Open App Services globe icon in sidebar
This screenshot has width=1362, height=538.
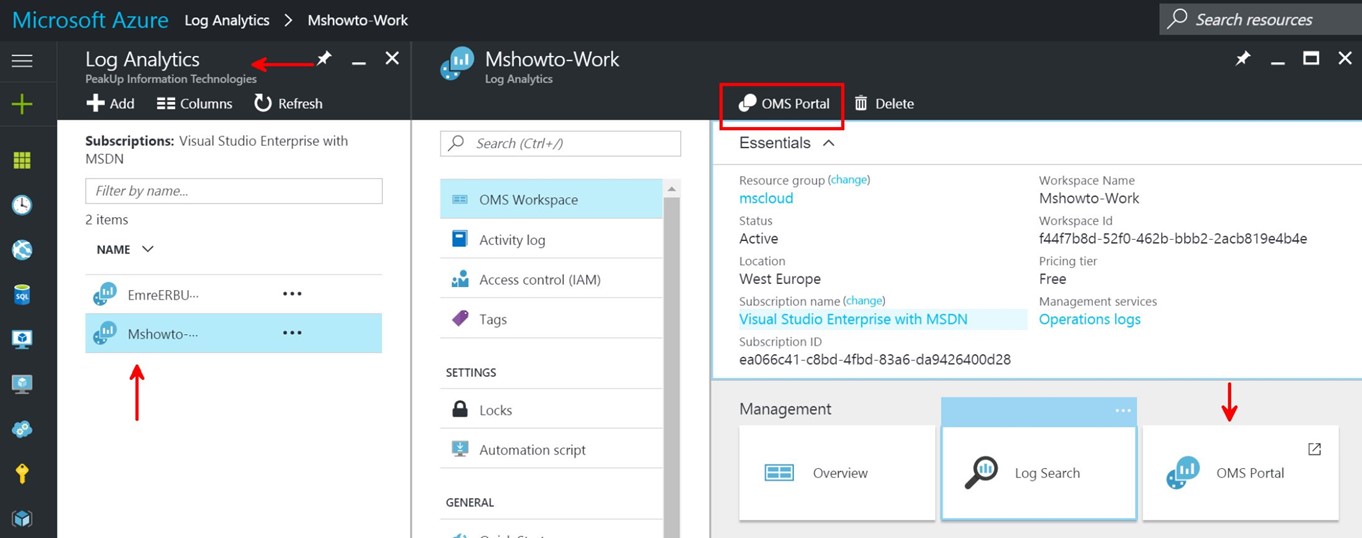click(x=22, y=250)
